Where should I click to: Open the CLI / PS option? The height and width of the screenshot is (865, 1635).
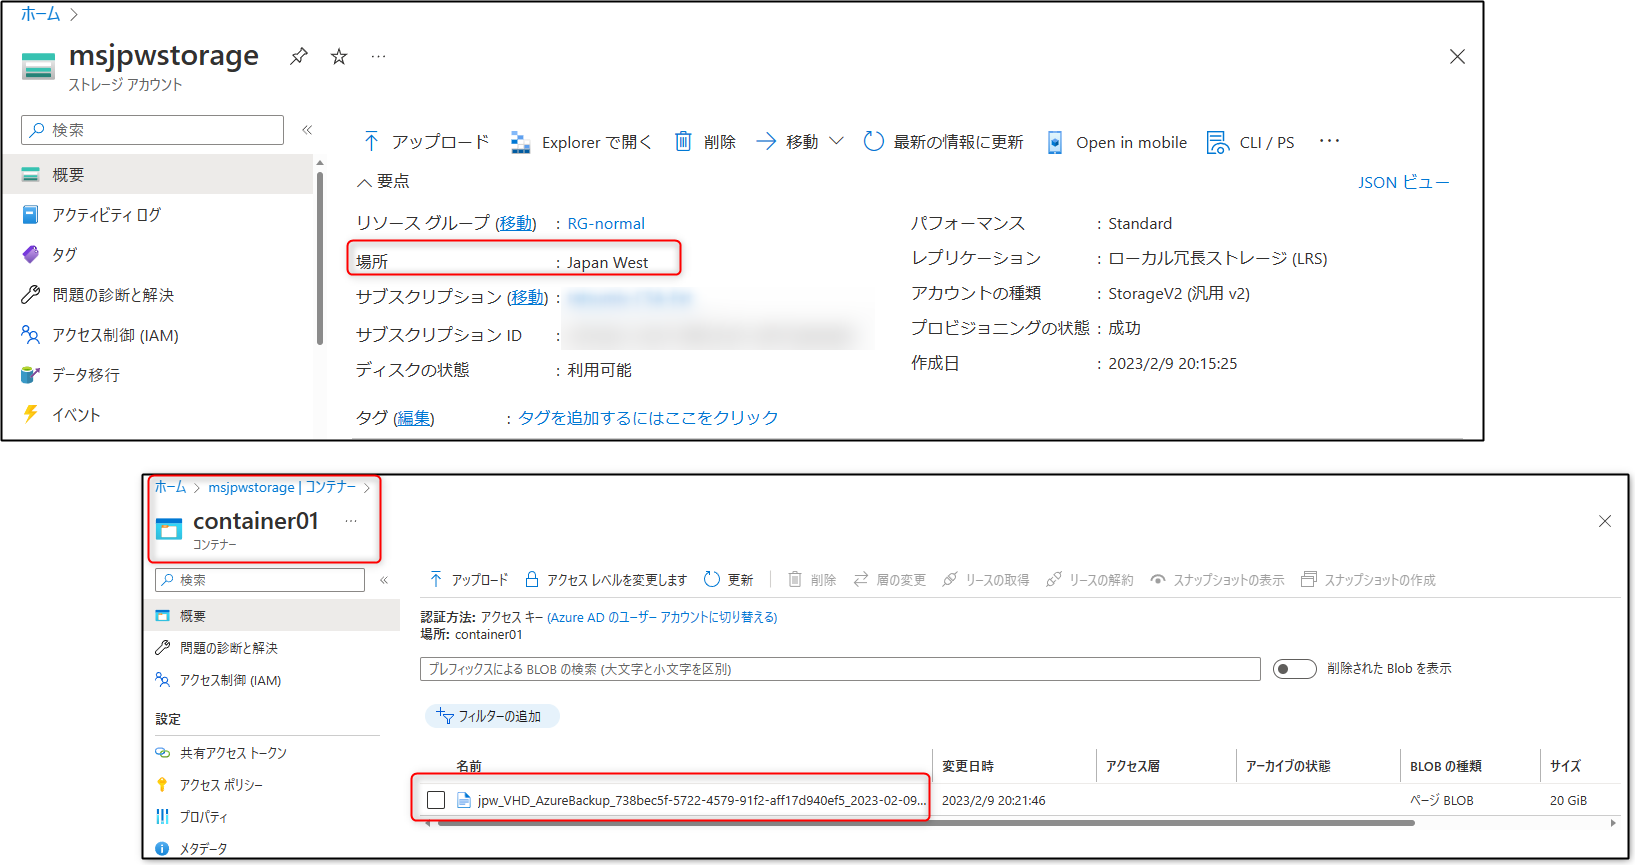tap(1251, 142)
